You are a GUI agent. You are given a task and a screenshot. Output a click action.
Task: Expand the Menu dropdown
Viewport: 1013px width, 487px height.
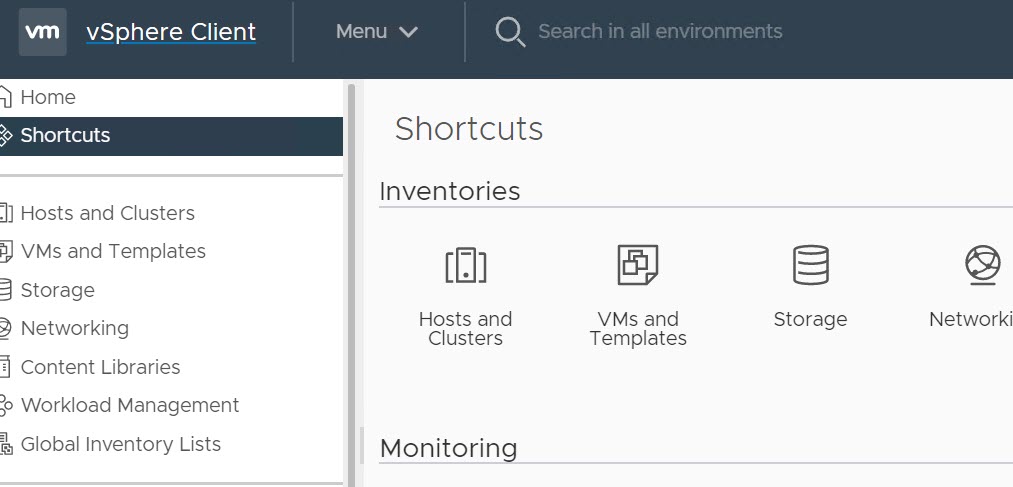[x=376, y=32]
